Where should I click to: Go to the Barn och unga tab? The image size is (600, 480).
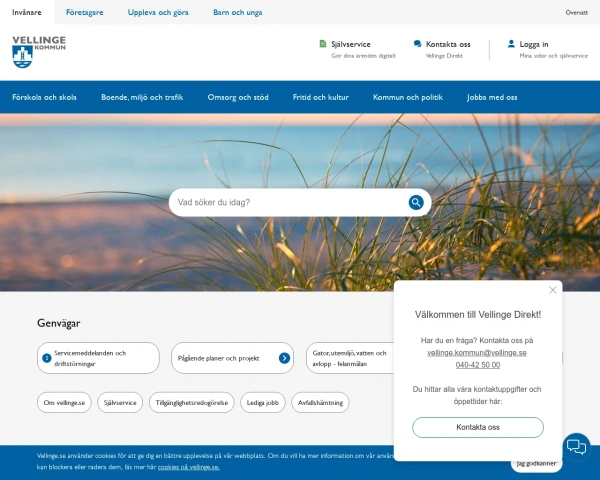238,12
